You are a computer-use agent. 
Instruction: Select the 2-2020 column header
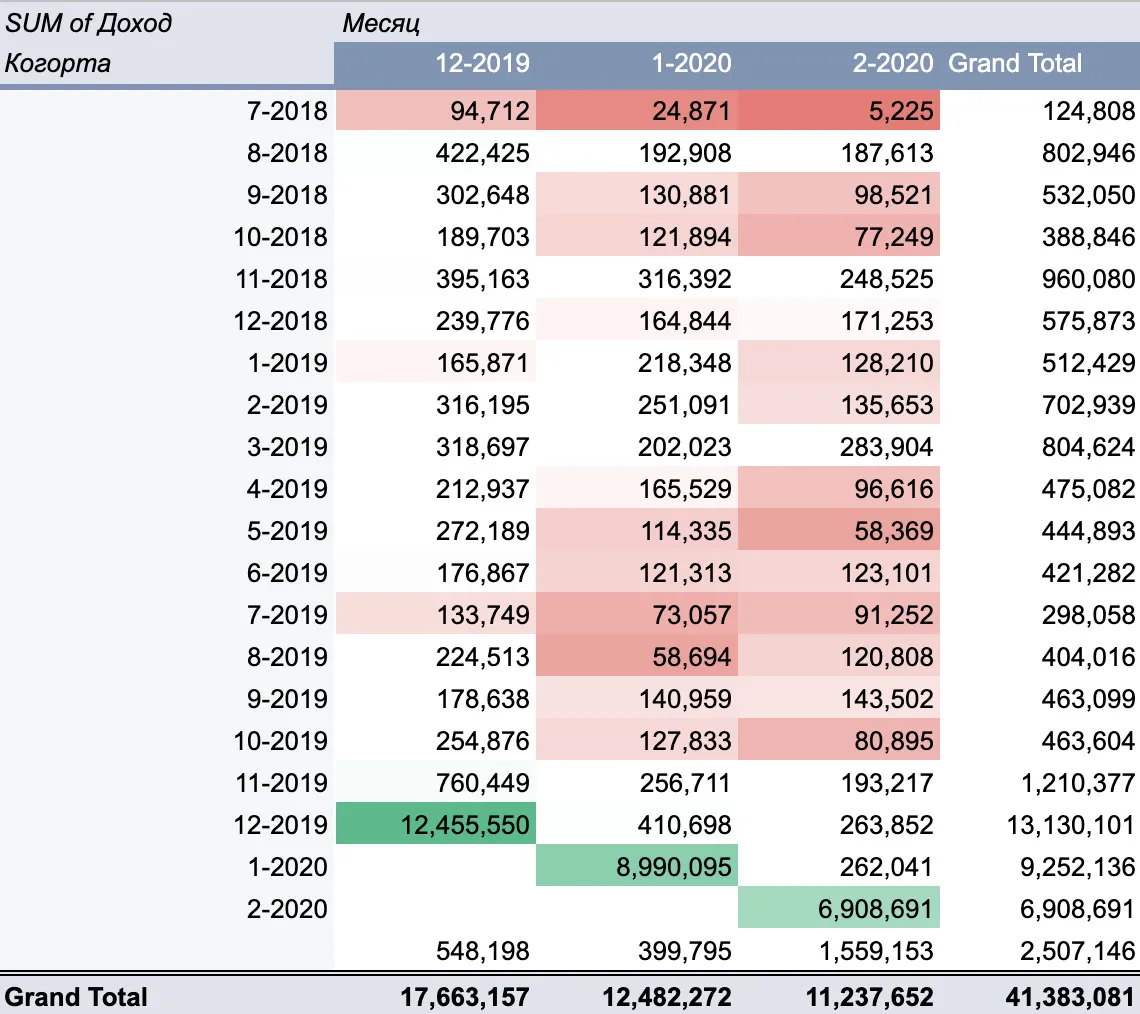839,63
